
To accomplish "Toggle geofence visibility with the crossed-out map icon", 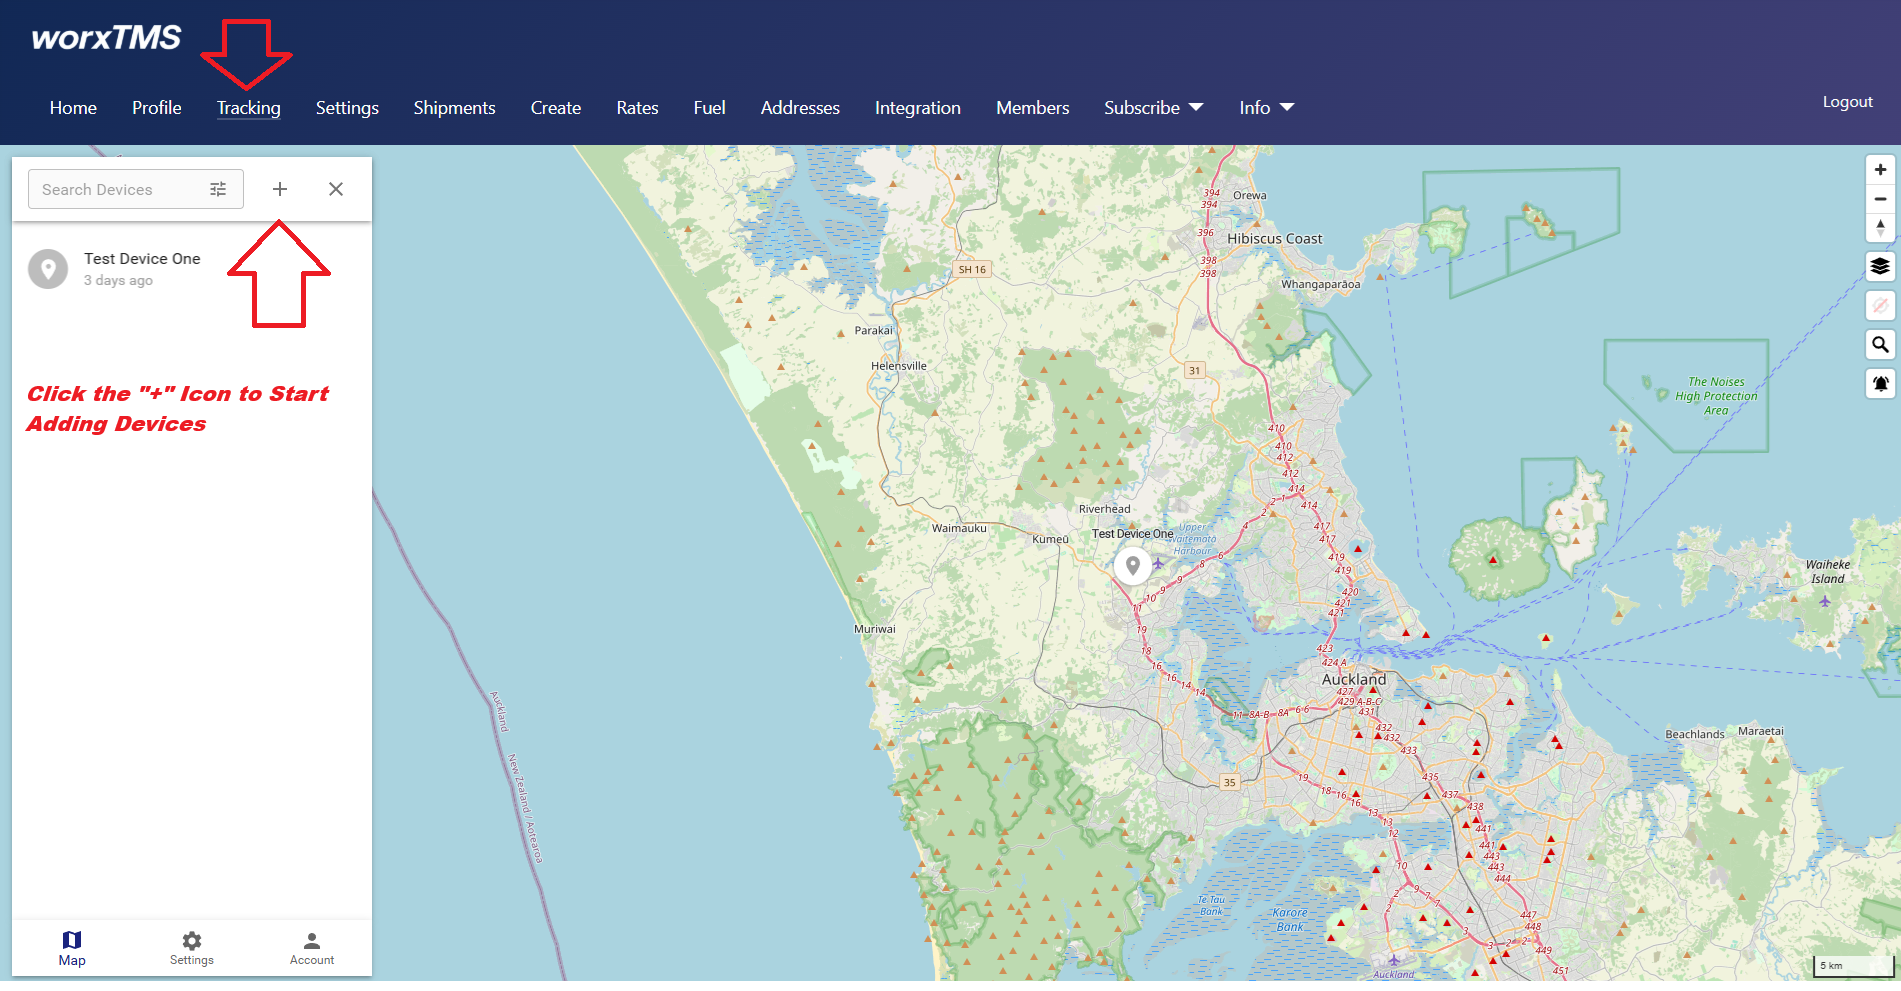I will [1881, 306].
